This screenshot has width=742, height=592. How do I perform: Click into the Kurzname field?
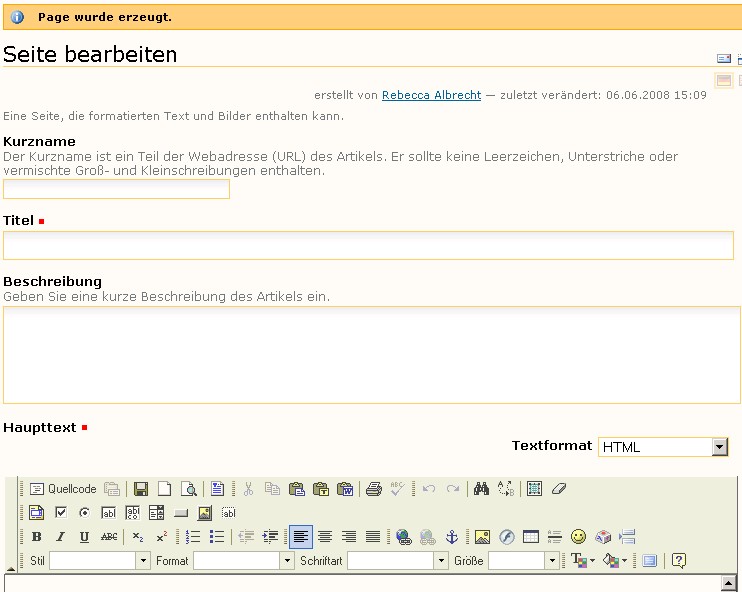click(116, 189)
